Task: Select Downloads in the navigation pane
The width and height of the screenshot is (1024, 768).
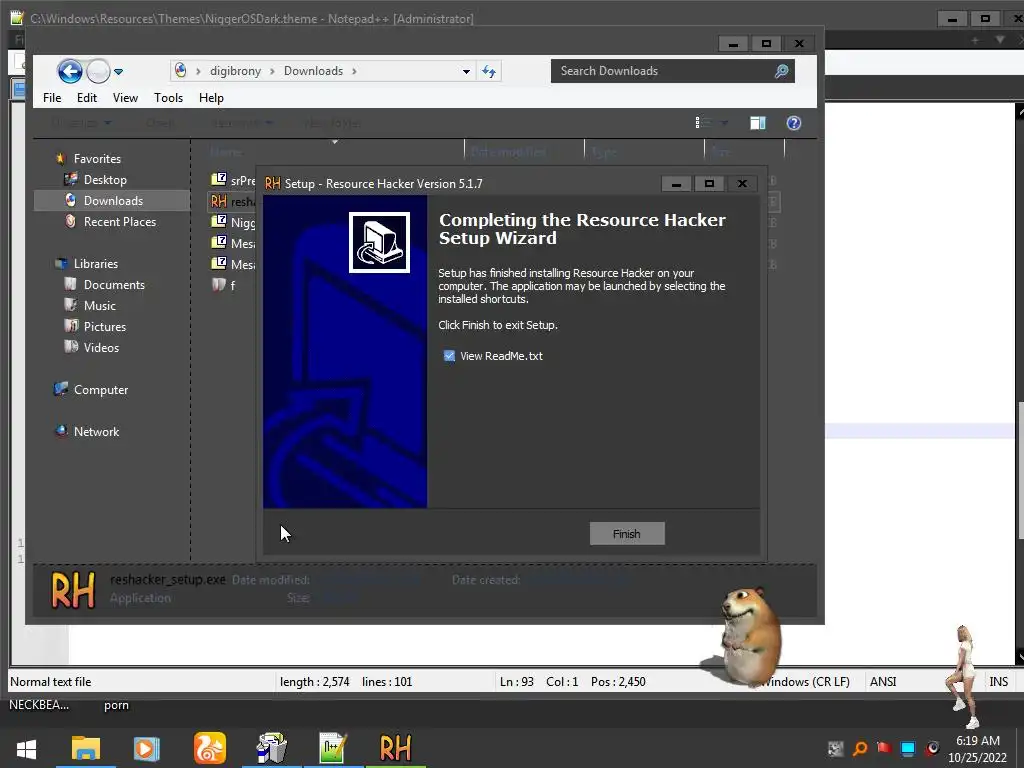Action: [x=113, y=200]
